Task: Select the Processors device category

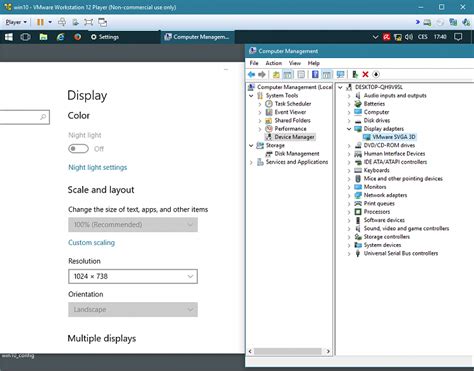Action: [x=377, y=212]
